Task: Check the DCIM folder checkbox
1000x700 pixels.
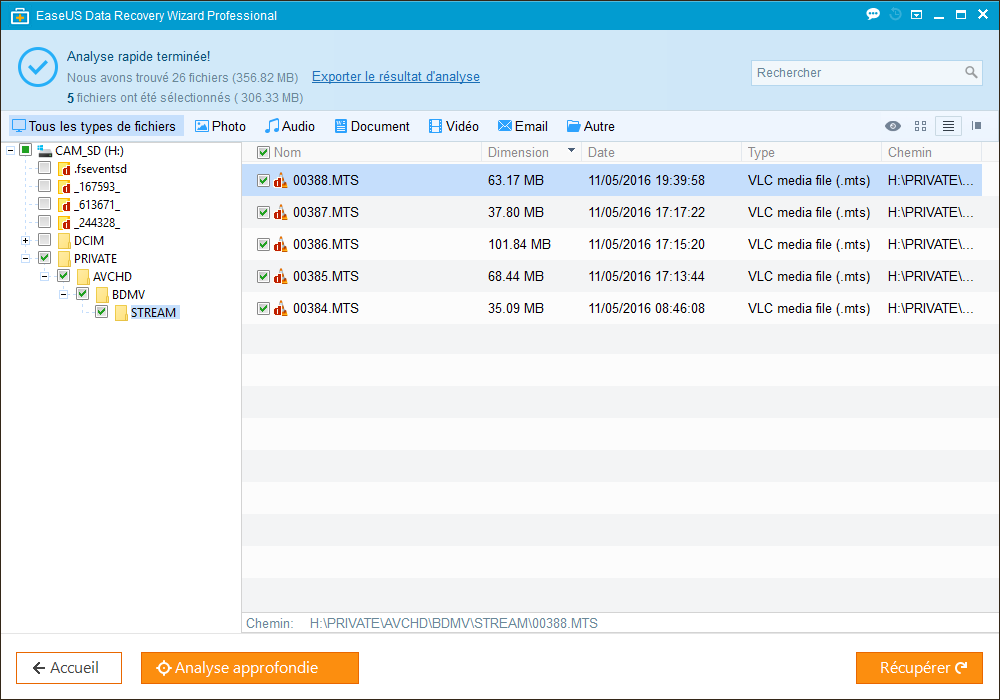Action: pos(44,241)
